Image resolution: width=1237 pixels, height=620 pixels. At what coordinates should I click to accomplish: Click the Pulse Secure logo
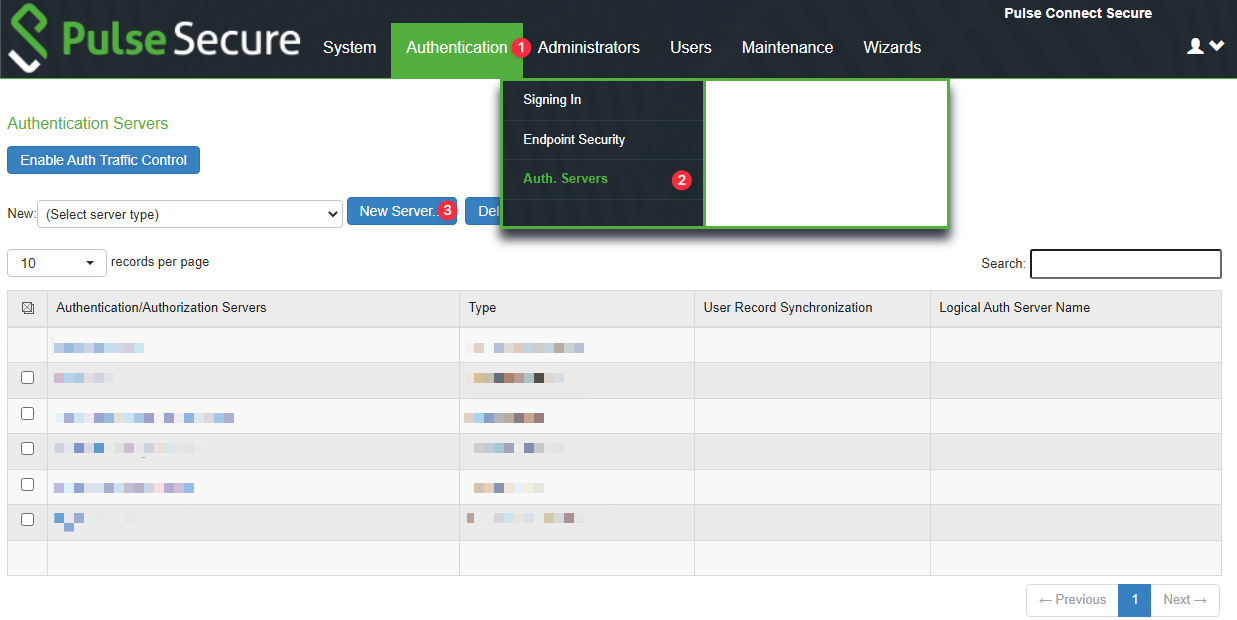click(x=155, y=41)
